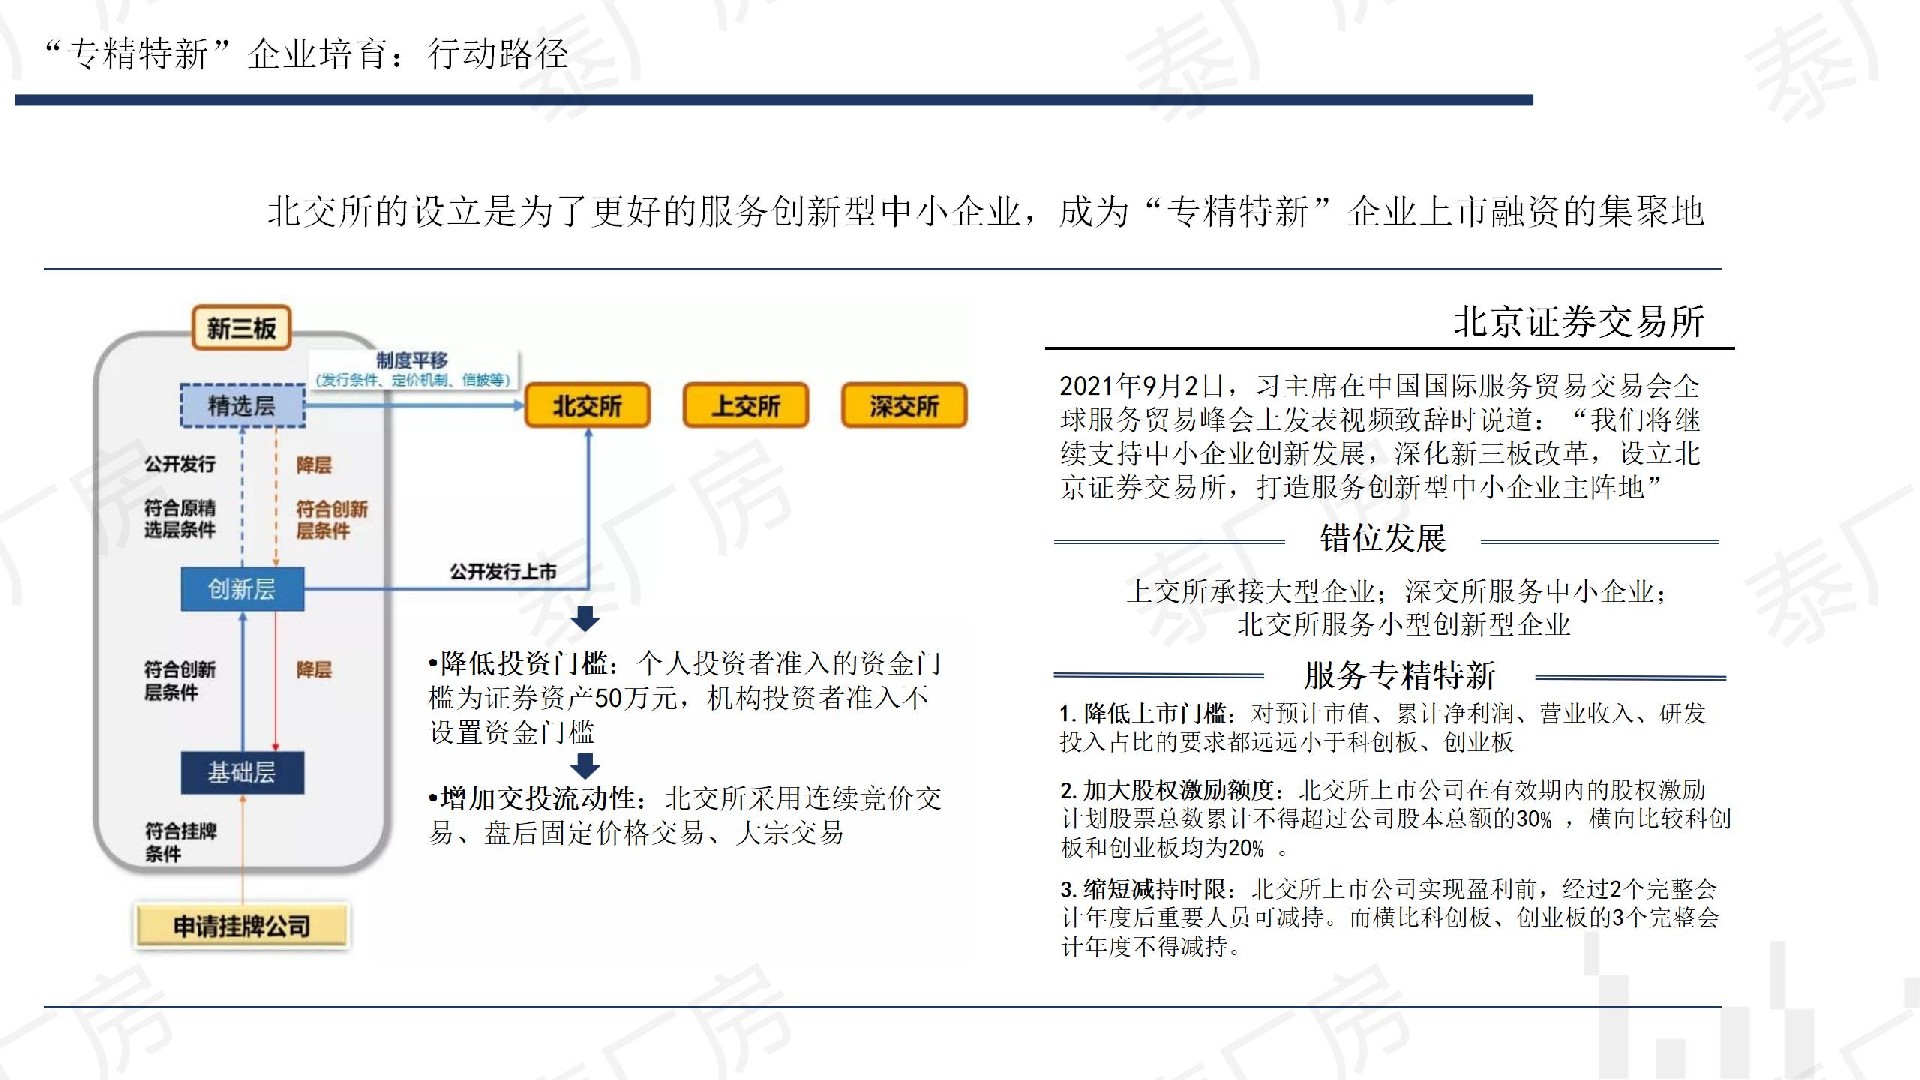
Task: Select the 降低投资门槛 bullet text
Action: 685,697
